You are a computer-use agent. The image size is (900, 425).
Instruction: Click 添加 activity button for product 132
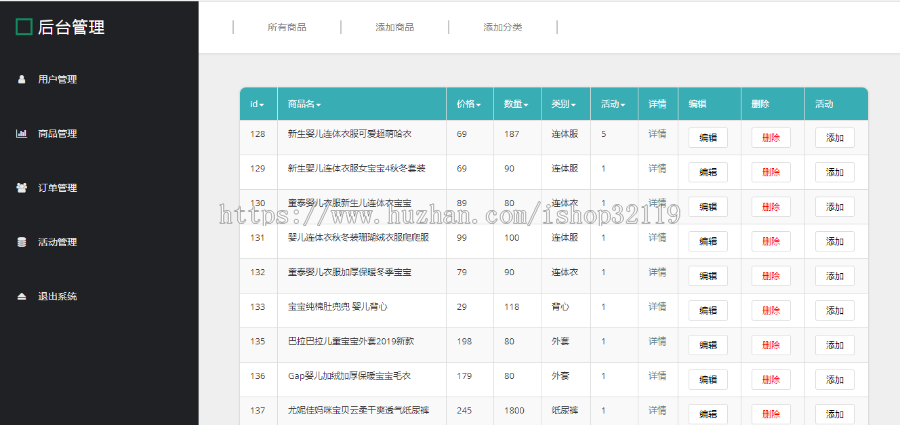tap(835, 276)
